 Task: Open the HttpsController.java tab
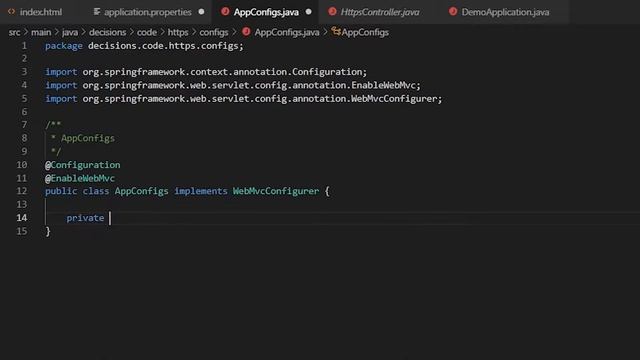[x=380, y=12]
